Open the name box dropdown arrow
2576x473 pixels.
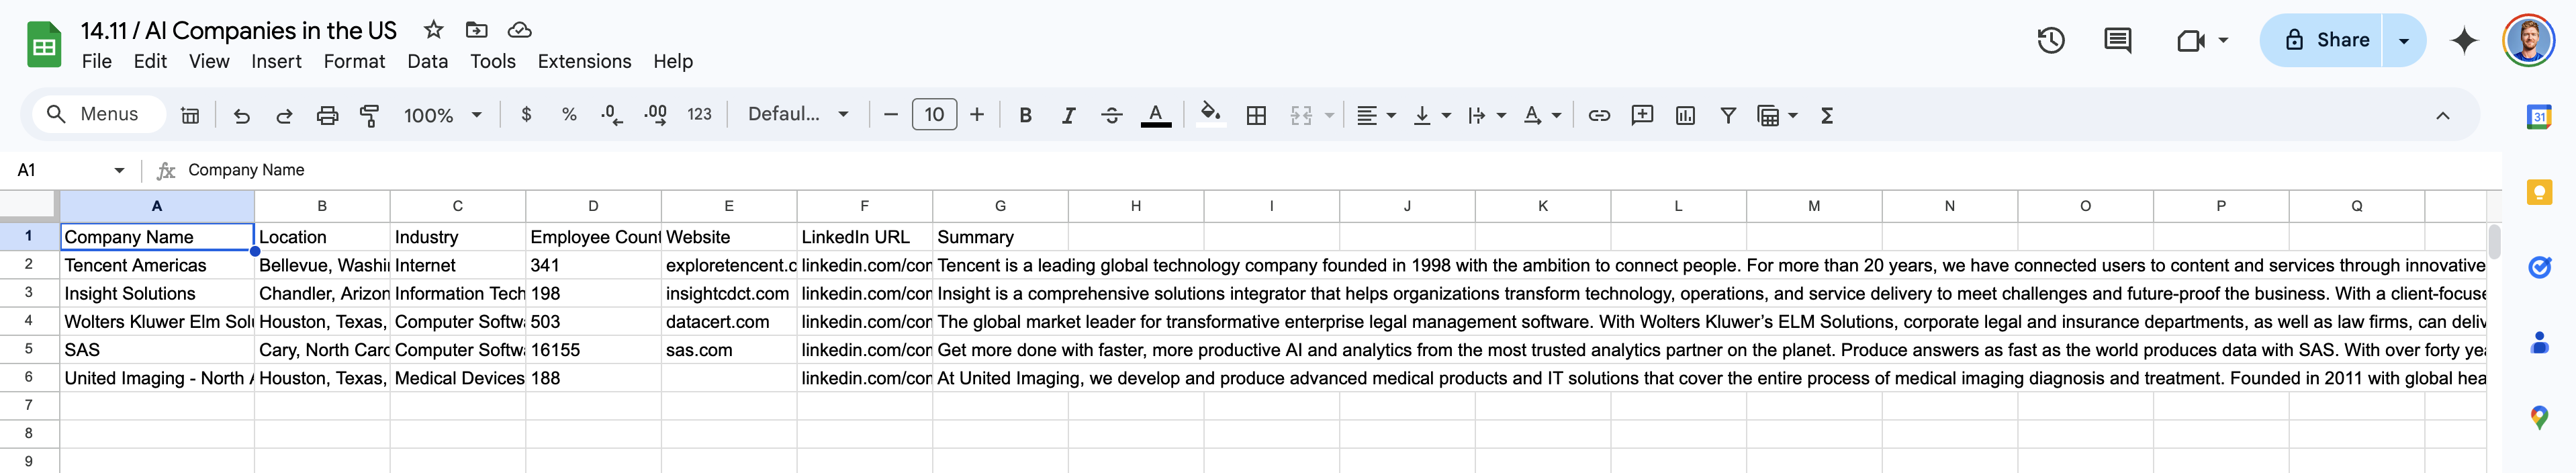pos(119,170)
